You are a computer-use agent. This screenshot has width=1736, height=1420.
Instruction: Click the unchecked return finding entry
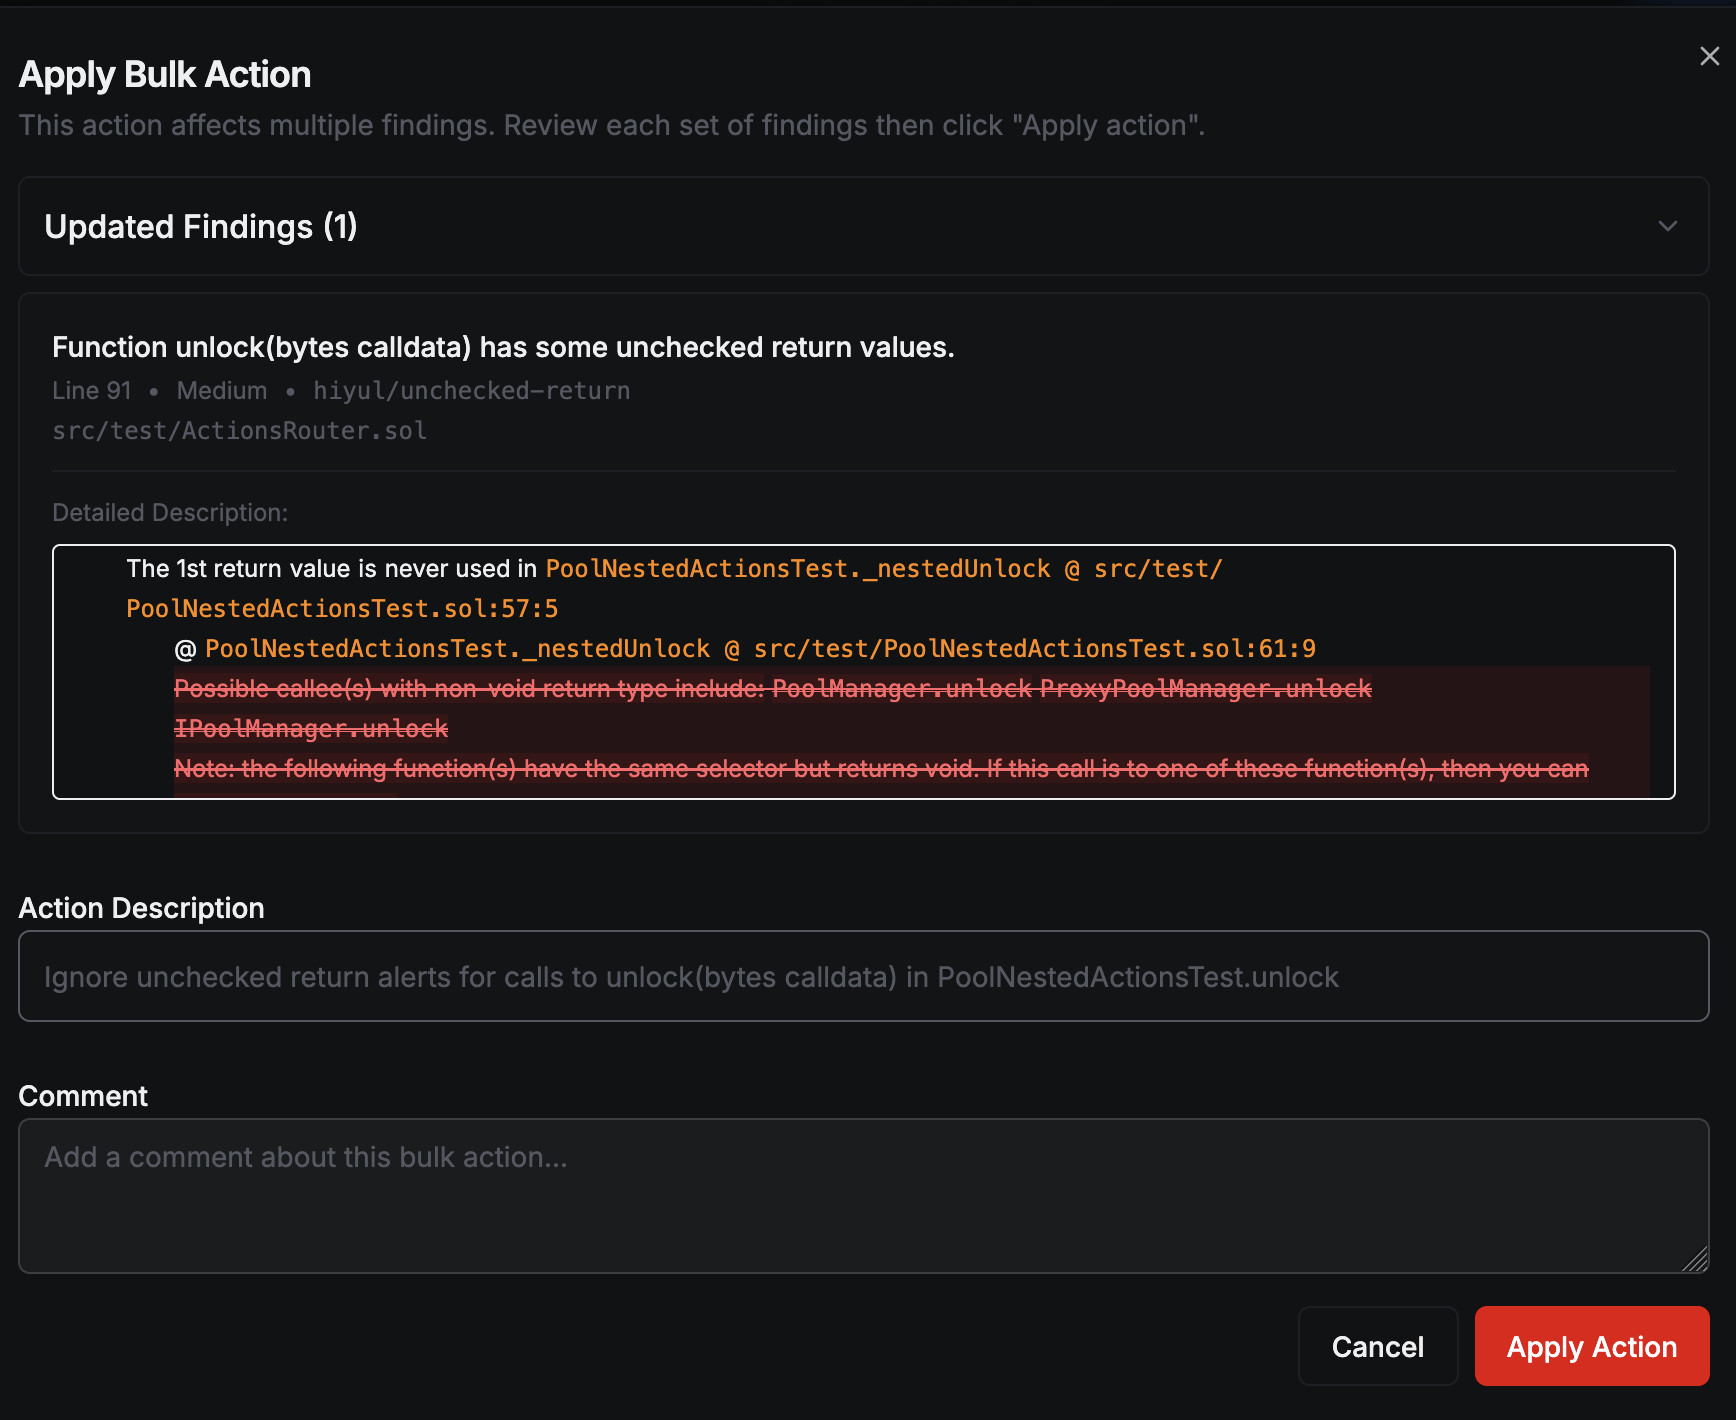(x=503, y=347)
